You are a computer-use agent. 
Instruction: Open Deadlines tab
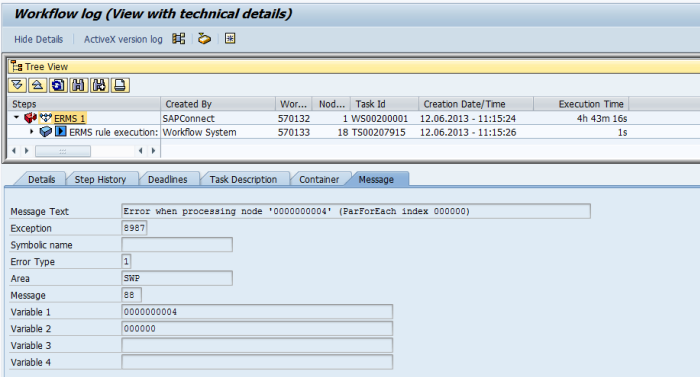click(167, 179)
